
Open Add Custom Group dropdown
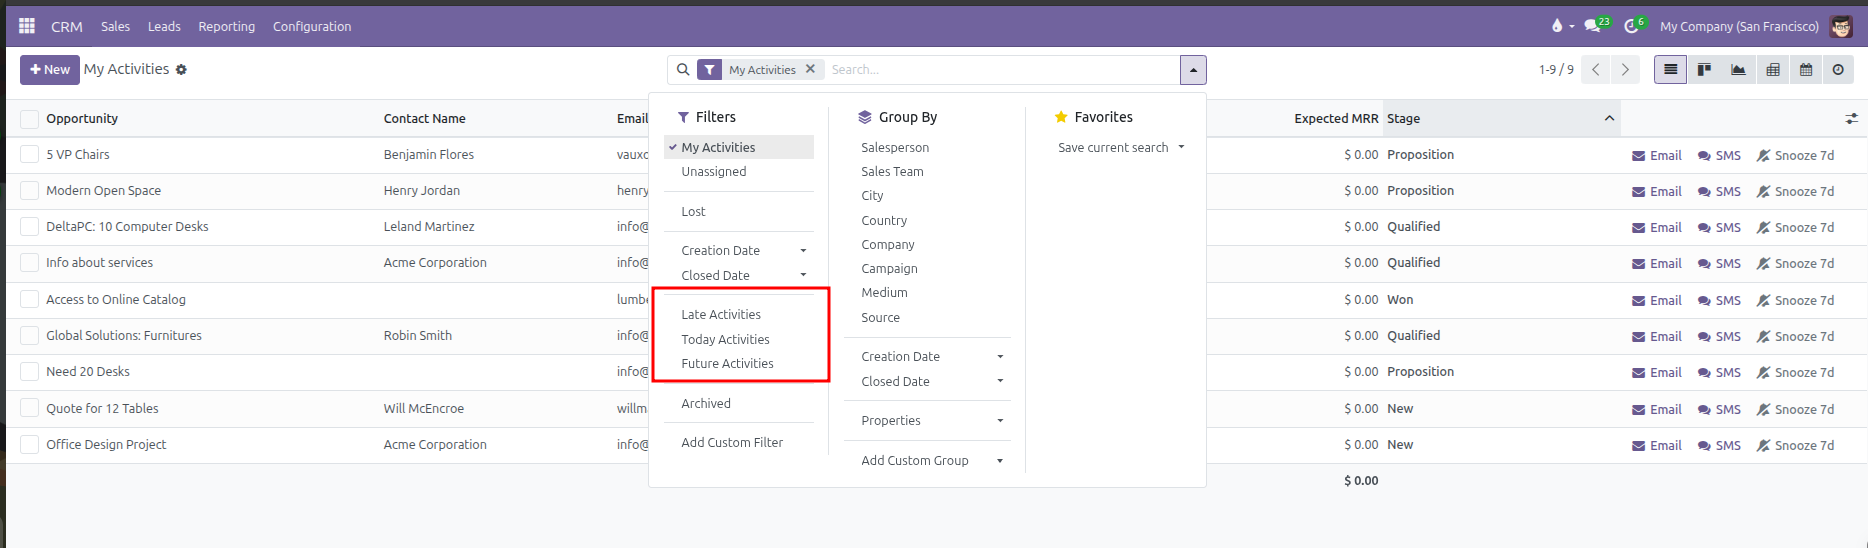[927, 460]
